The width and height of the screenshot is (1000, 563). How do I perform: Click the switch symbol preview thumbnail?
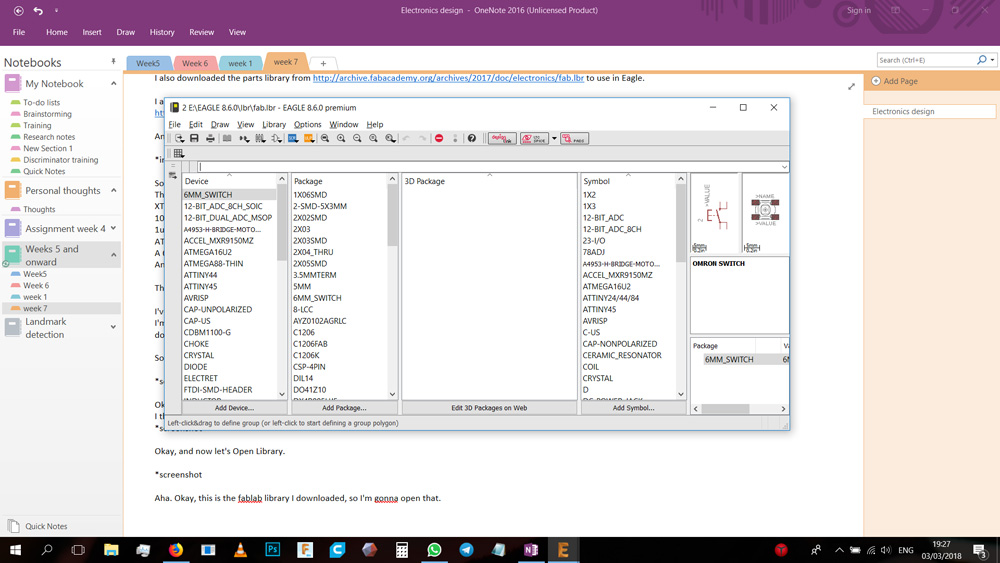[x=715, y=213]
